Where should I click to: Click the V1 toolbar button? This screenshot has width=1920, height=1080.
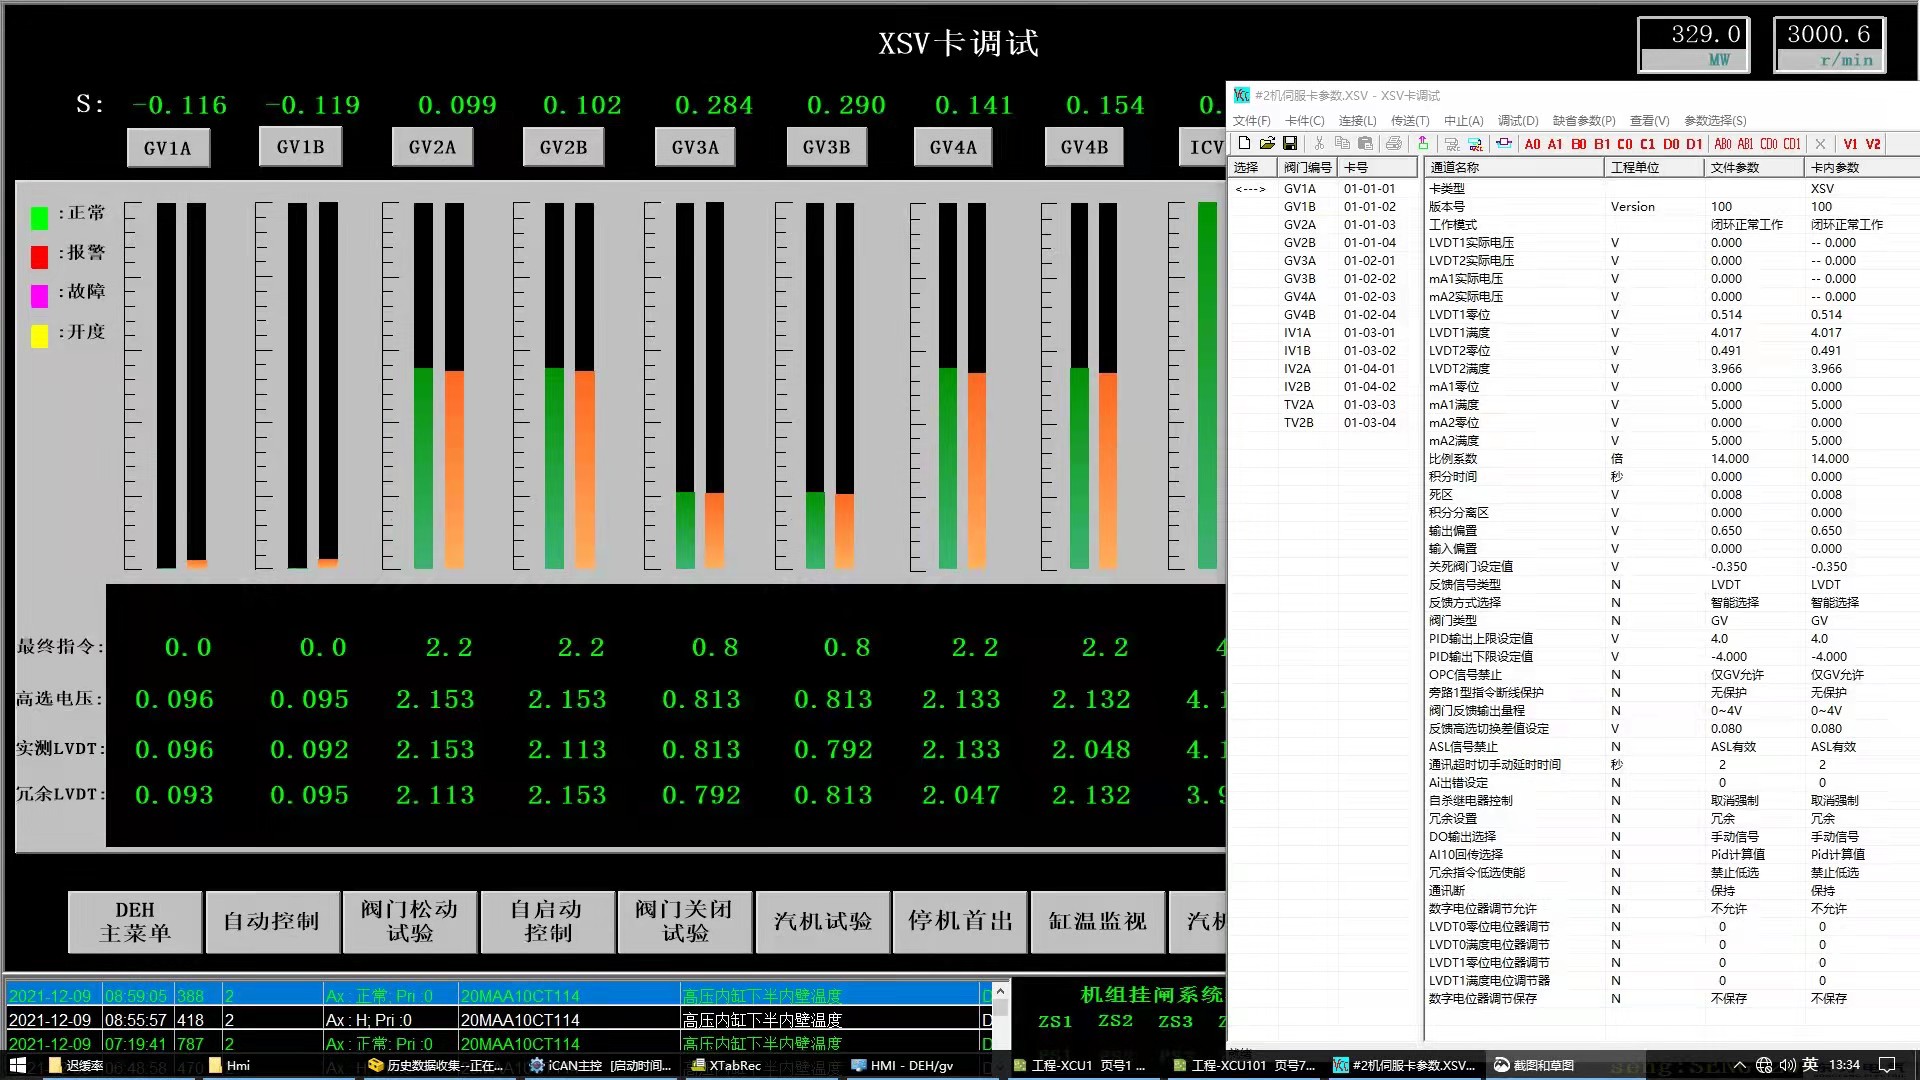click(1850, 144)
